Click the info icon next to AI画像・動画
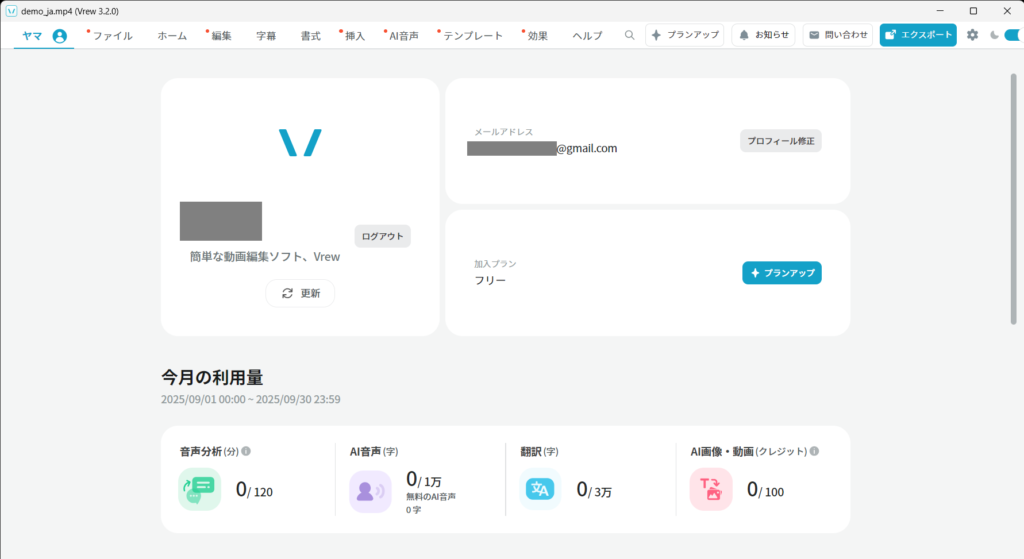 814,451
